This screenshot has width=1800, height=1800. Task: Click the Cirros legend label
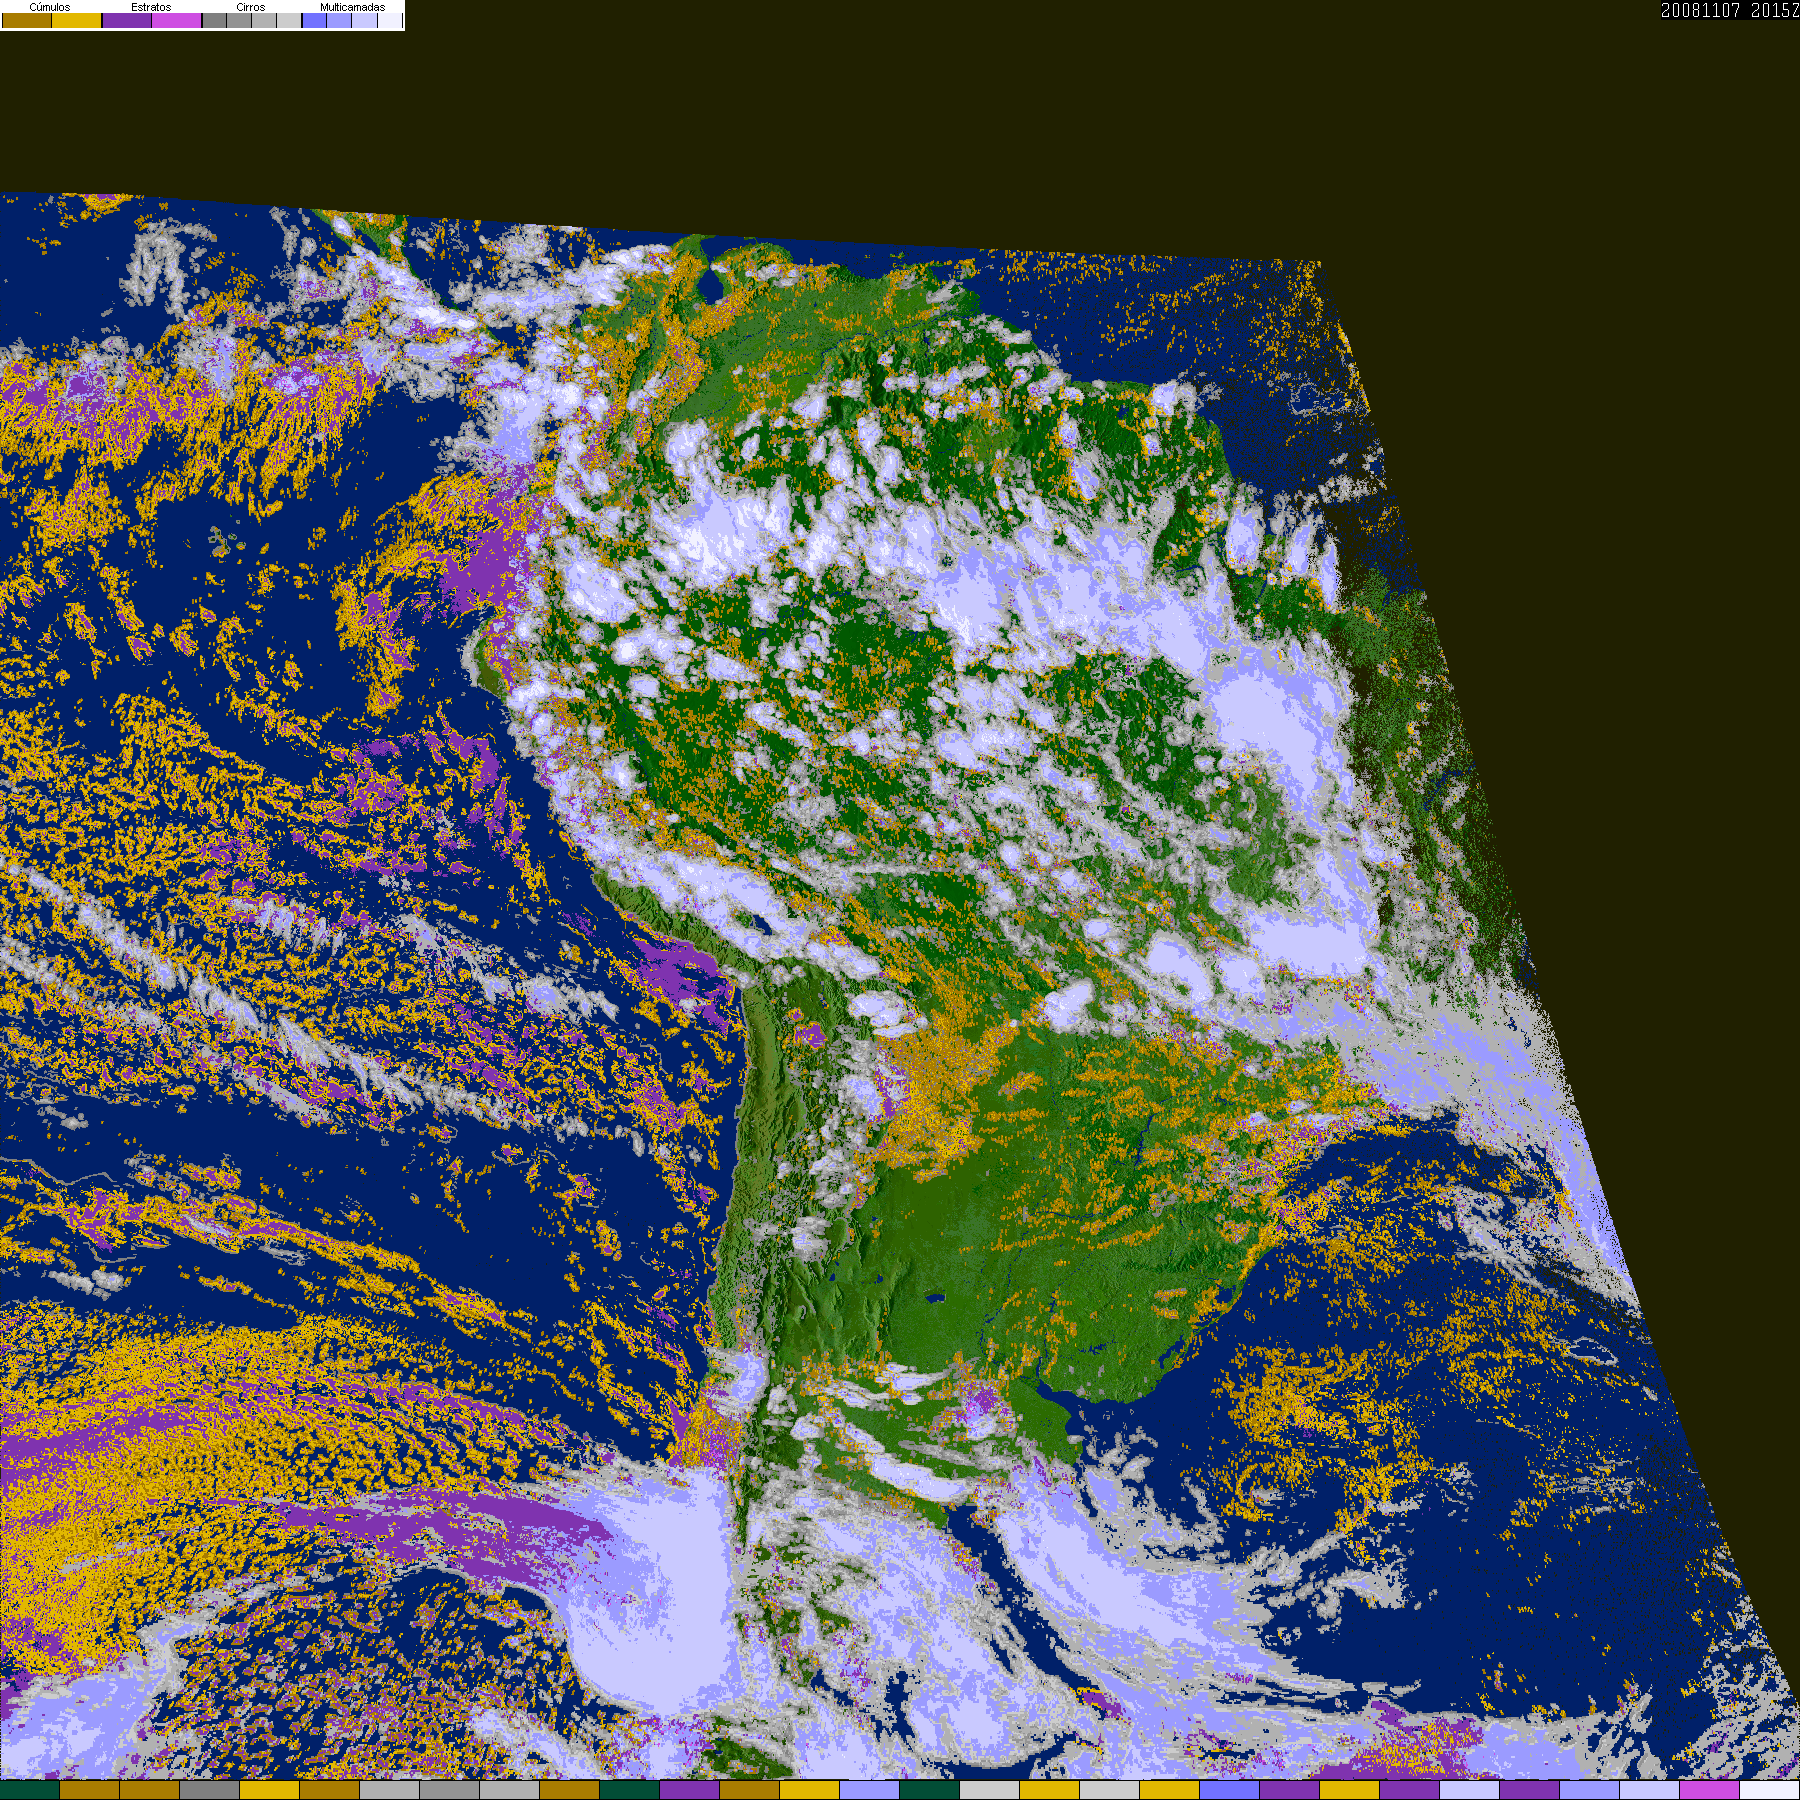click(251, 7)
